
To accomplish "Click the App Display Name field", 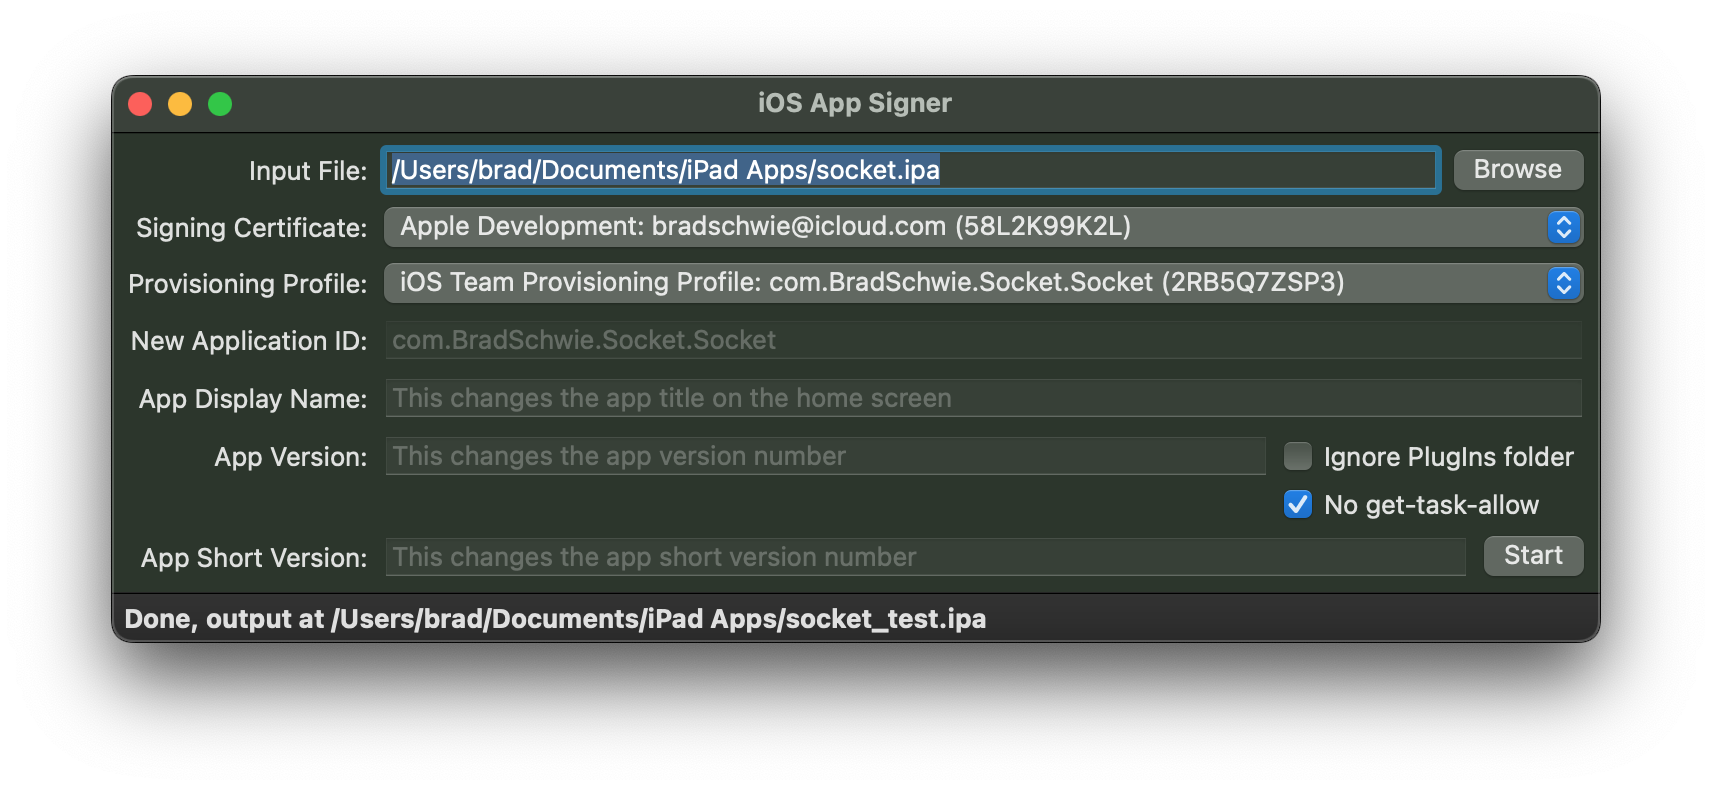I will coord(983,398).
